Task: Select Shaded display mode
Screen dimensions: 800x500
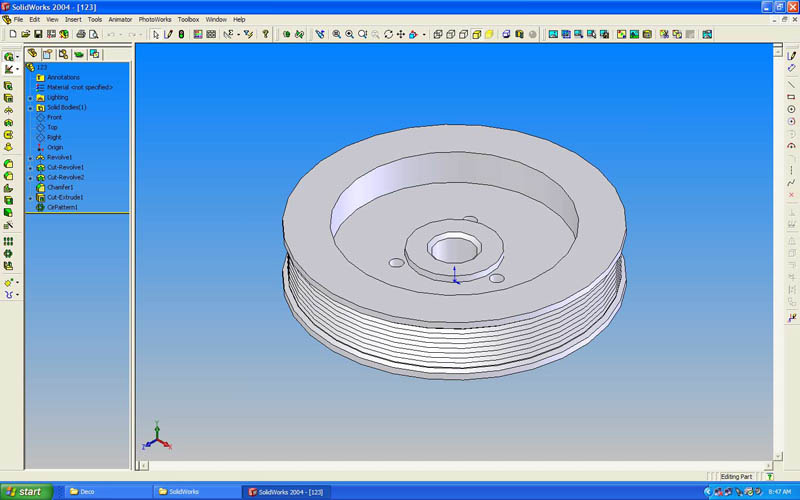Action: pyautogui.click(x=489, y=34)
